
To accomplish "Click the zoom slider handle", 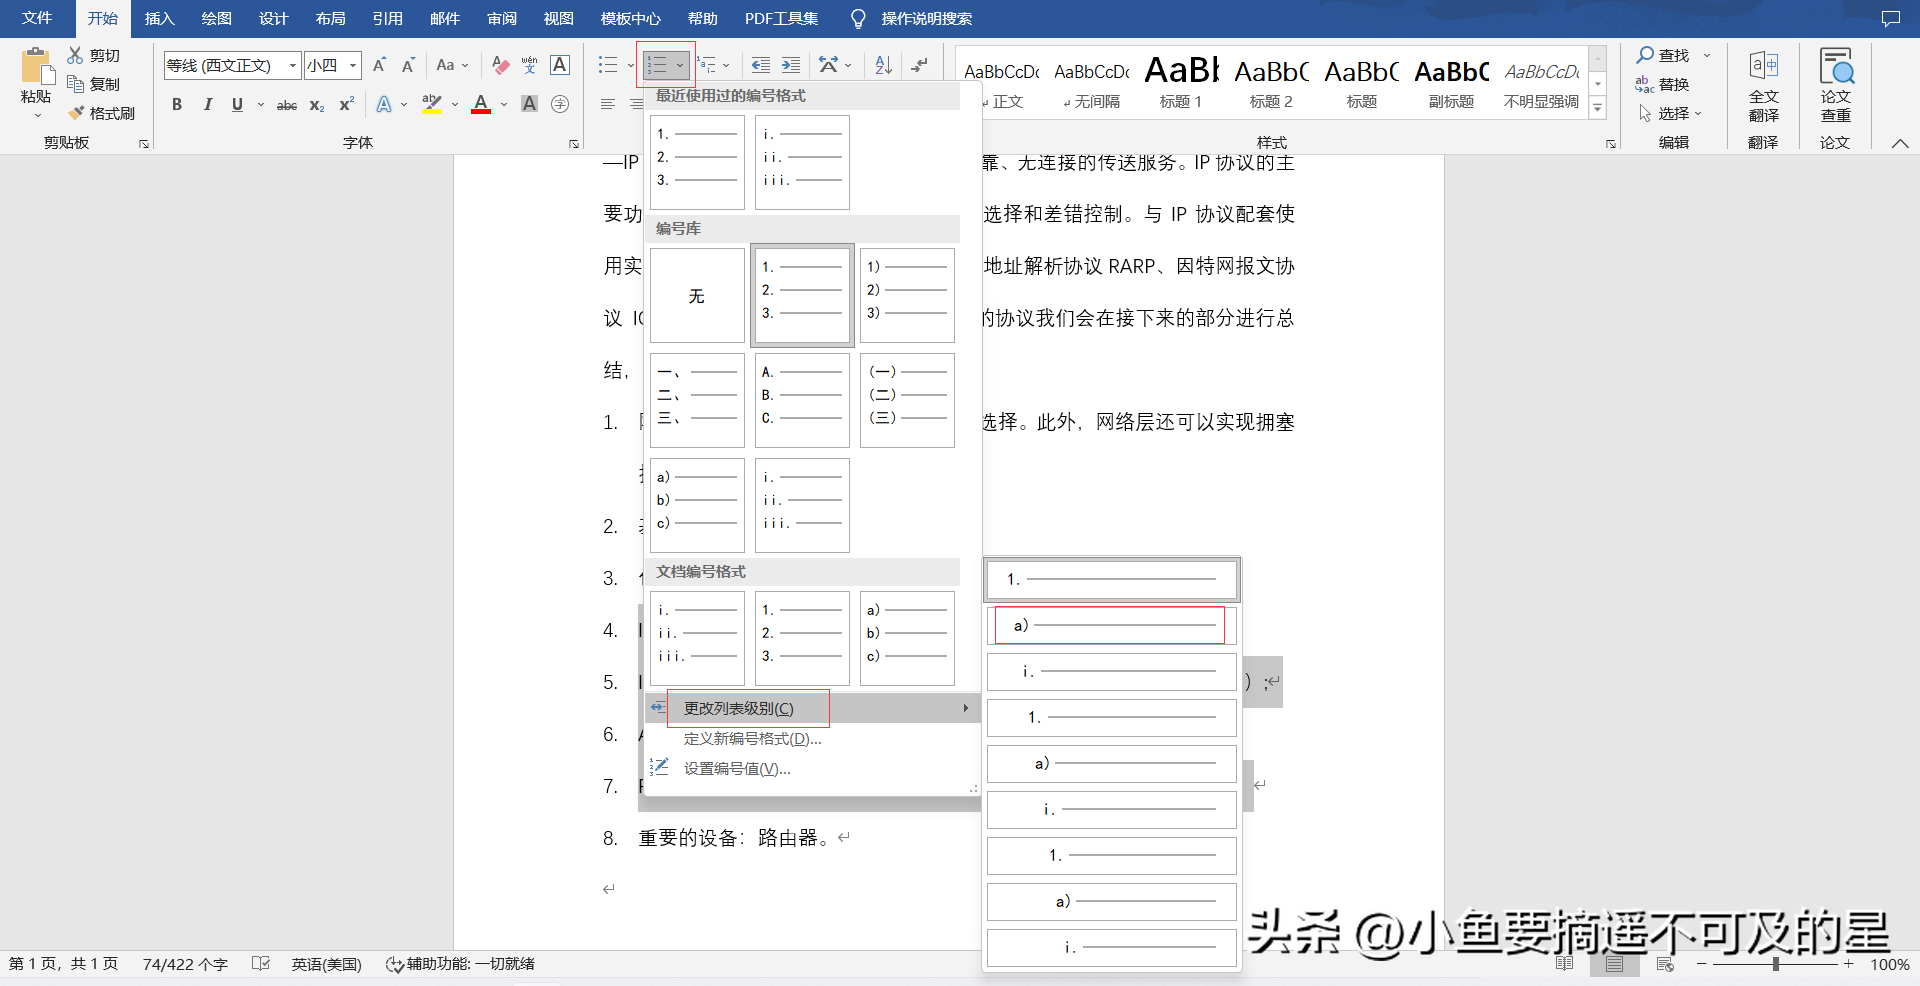I will pyautogui.click(x=1776, y=964).
